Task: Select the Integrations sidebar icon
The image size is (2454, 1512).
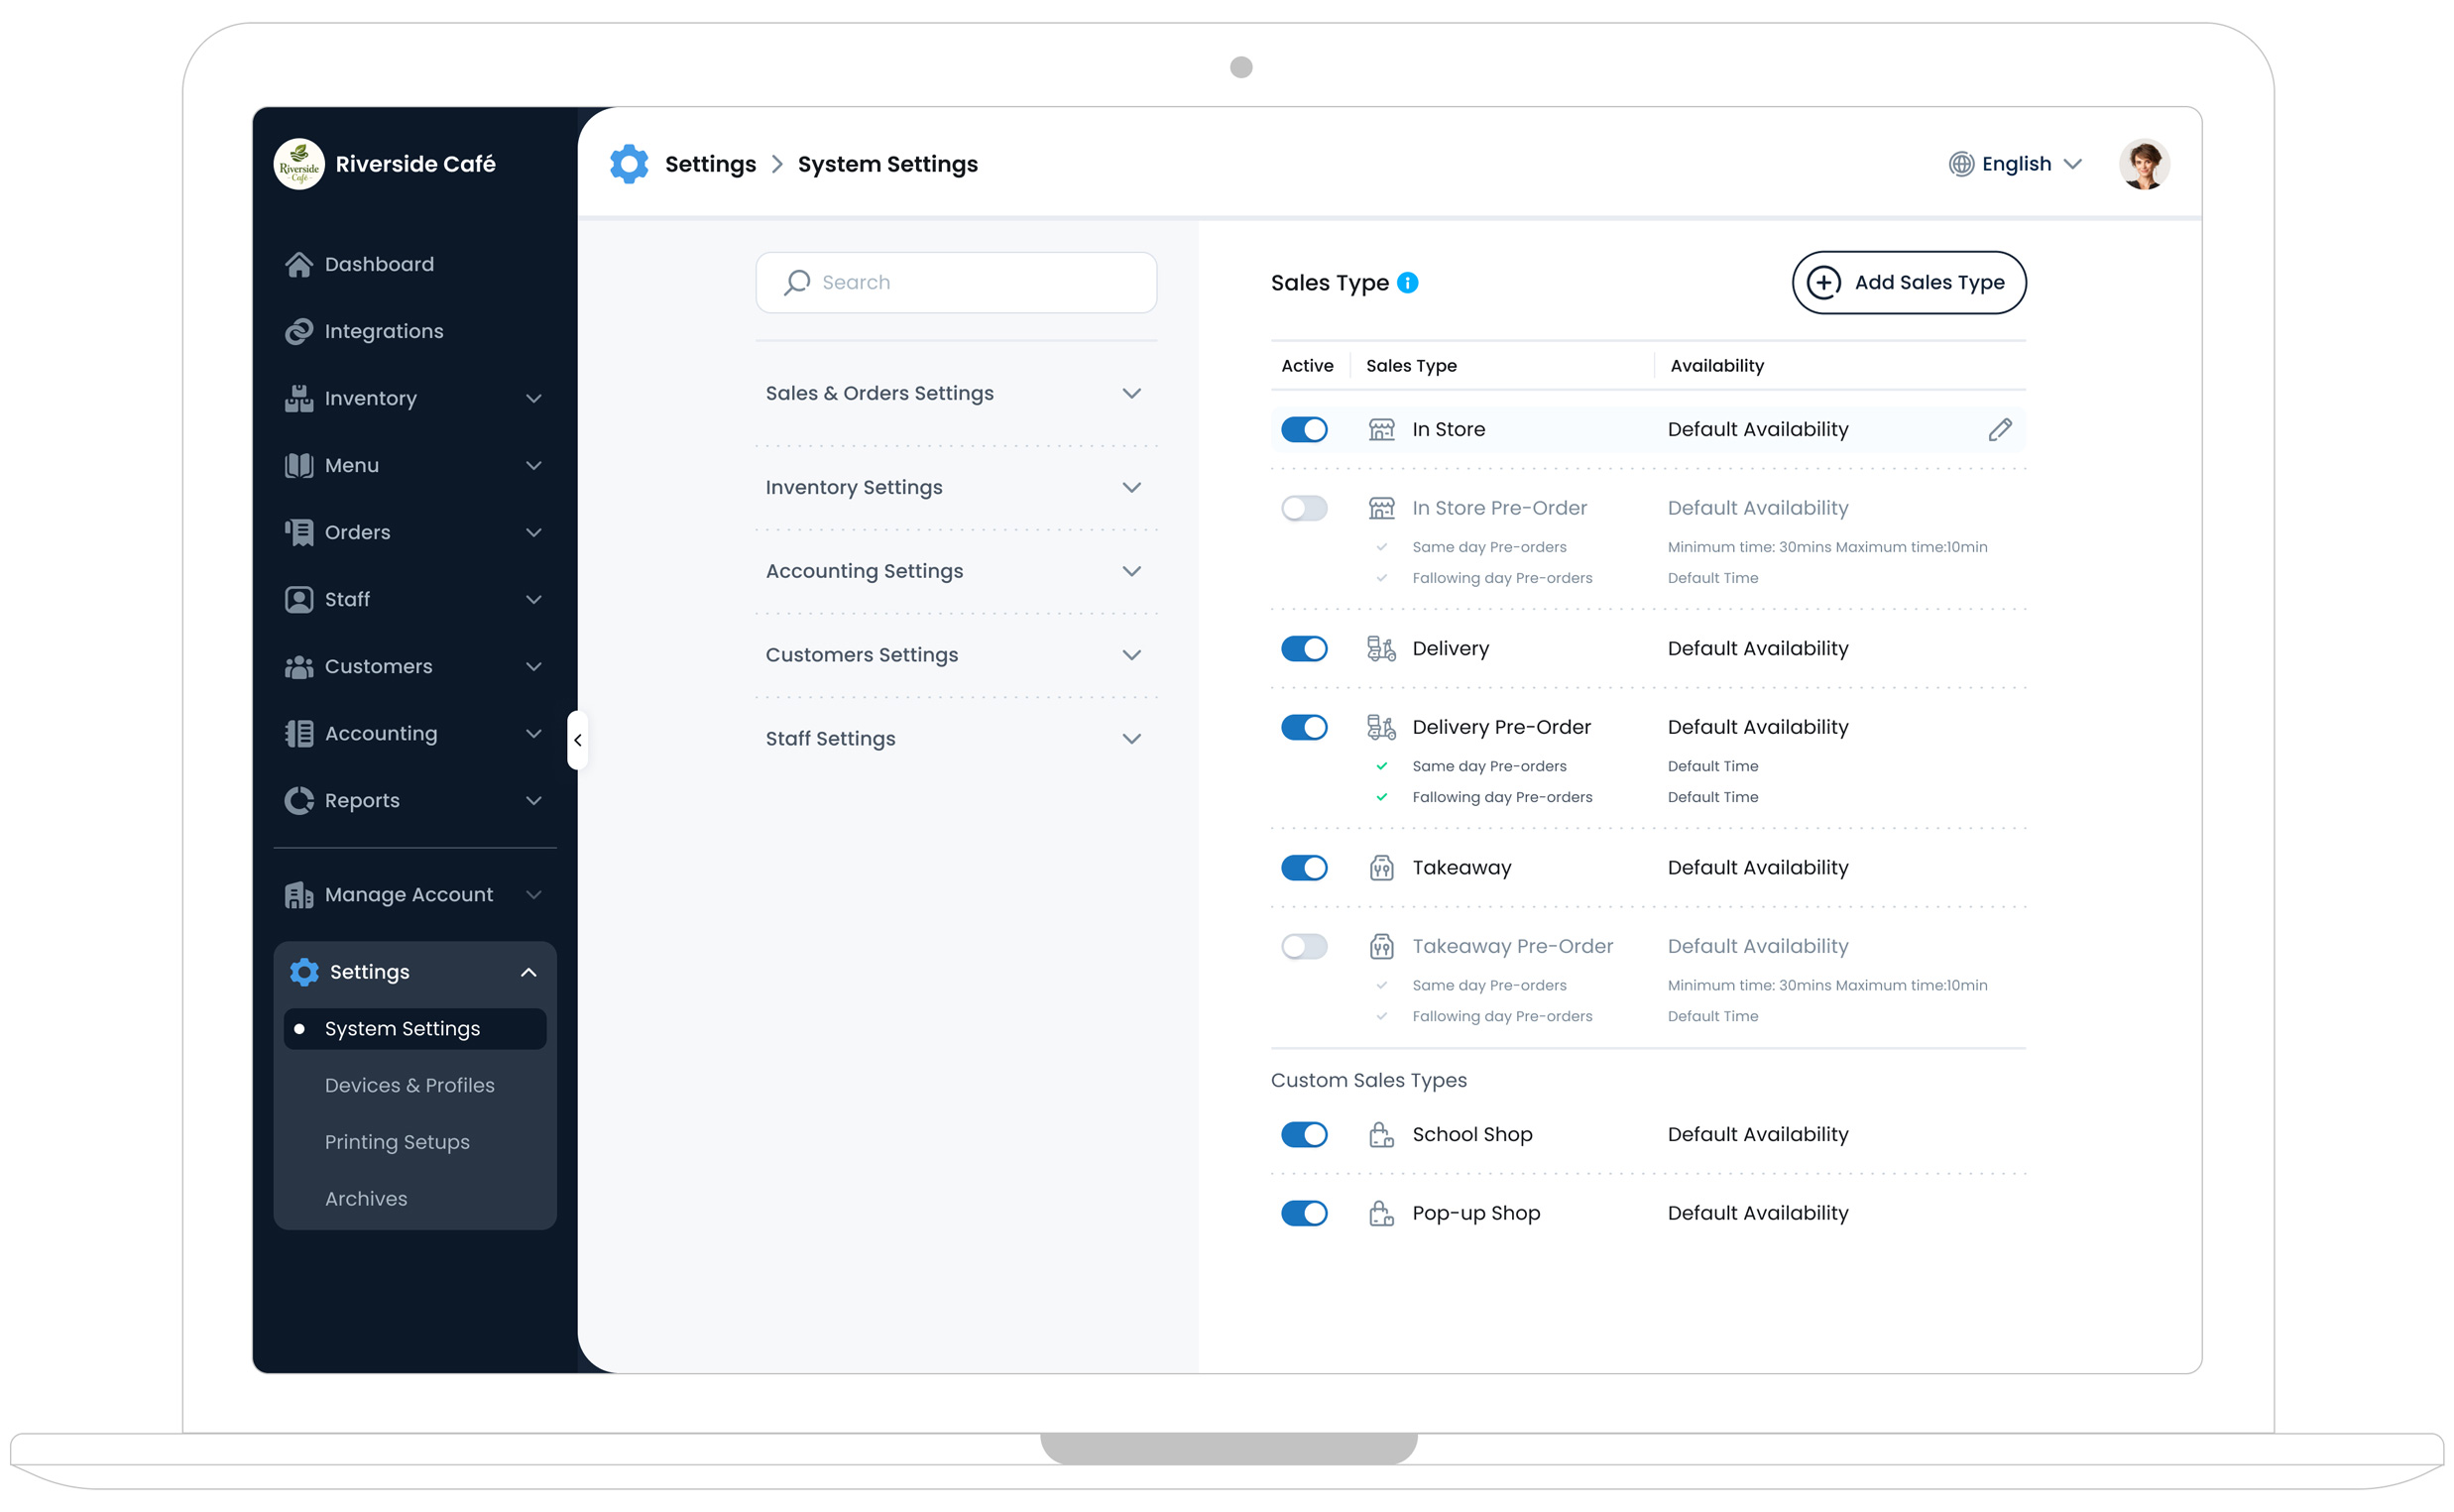Action: point(298,331)
